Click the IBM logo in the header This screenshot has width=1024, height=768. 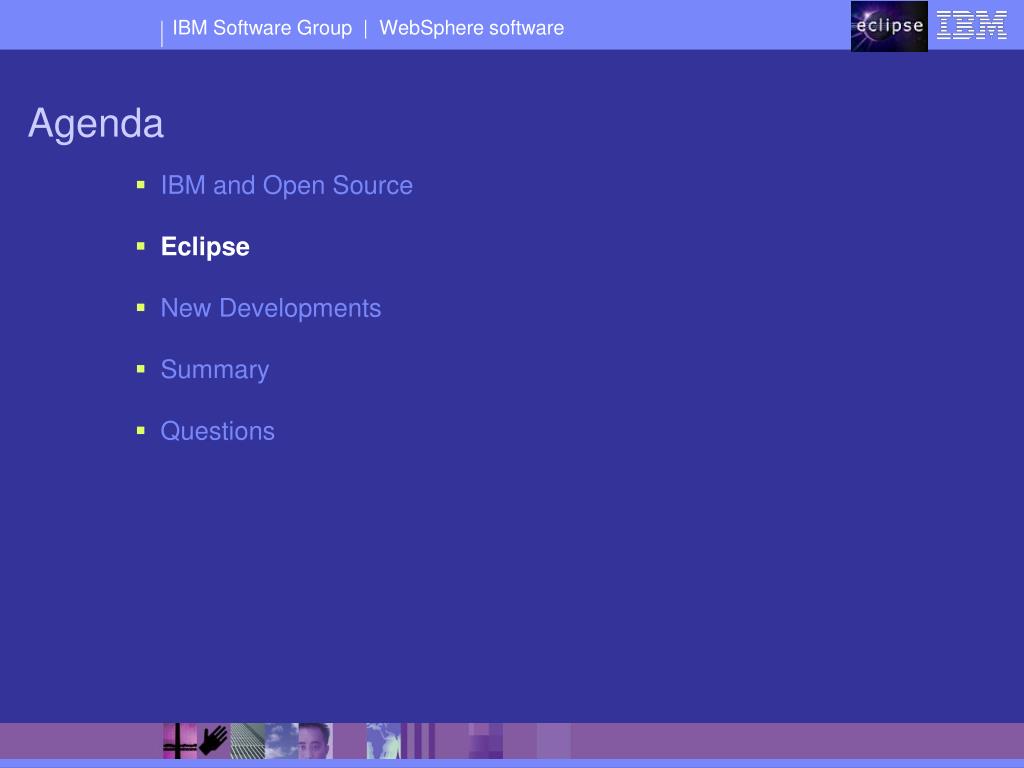972,25
